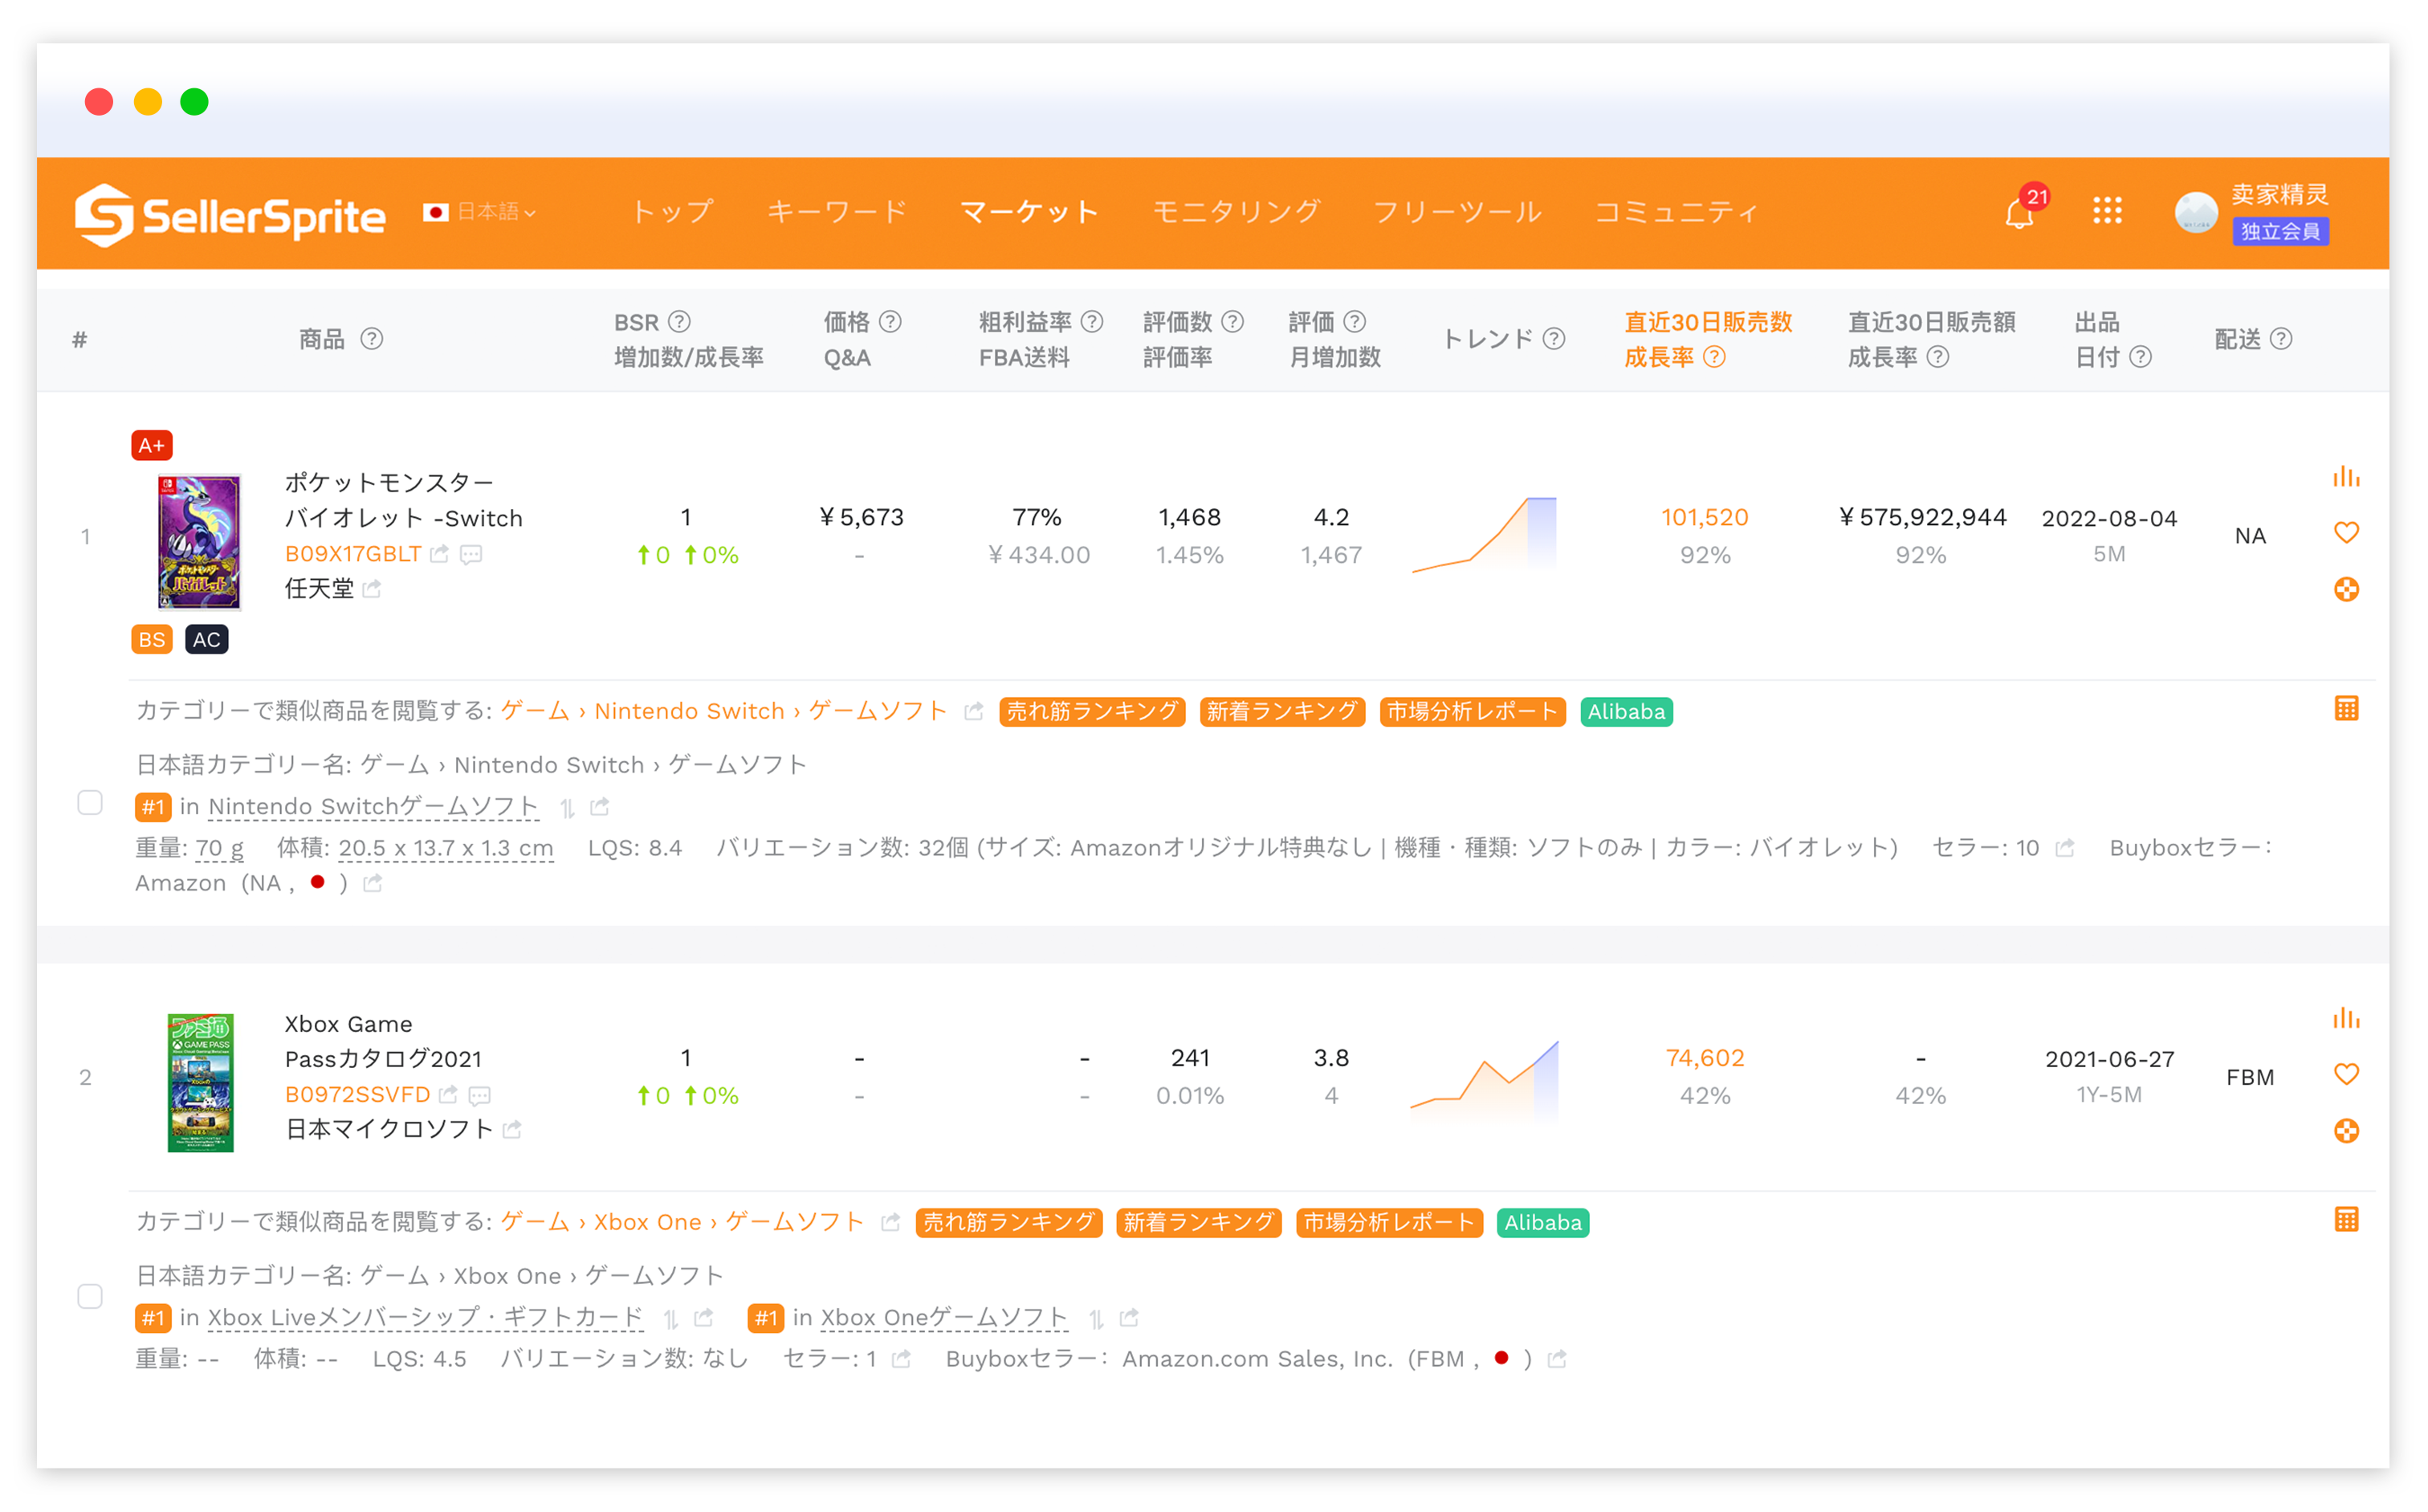Image resolution: width=2428 pixels, height=1512 pixels.
Task: Click the SellerSprite logo
Action: 230,214
